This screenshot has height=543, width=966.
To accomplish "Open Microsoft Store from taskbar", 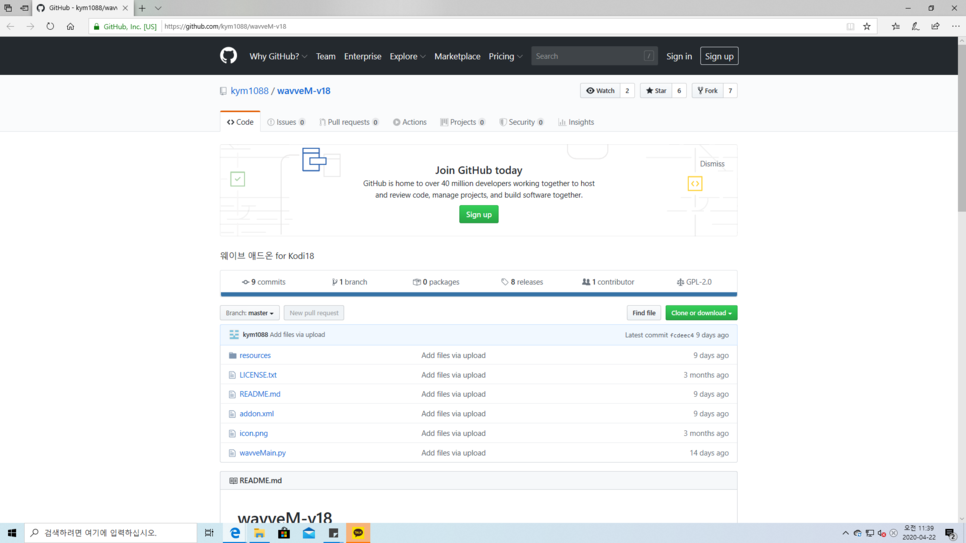I will (284, 533).
